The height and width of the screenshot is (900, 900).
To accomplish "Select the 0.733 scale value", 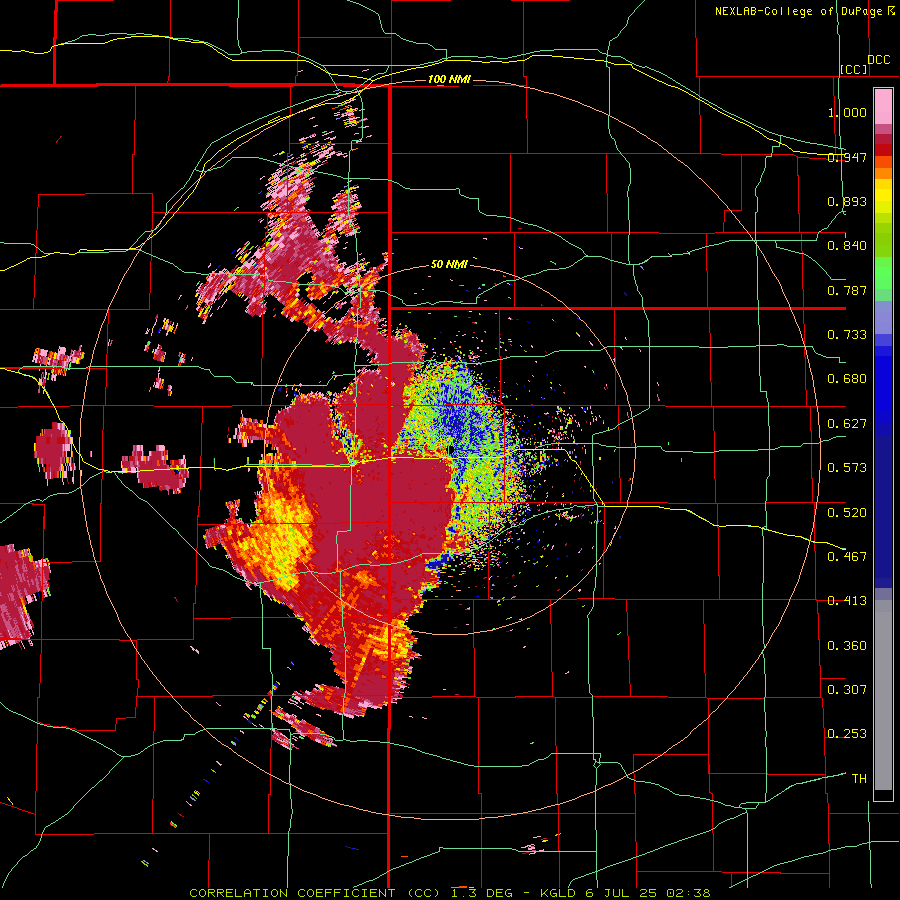I will 847,335.
